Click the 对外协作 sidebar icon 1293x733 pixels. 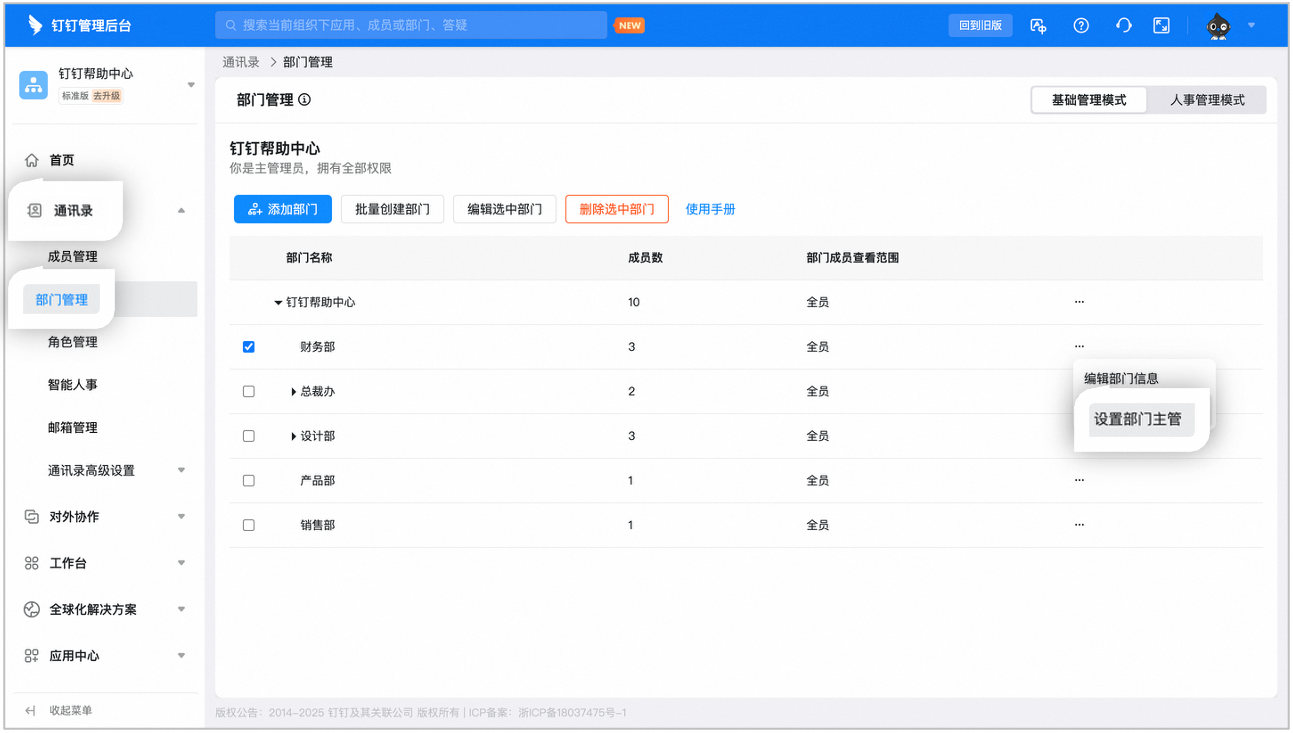pos(32,517)
